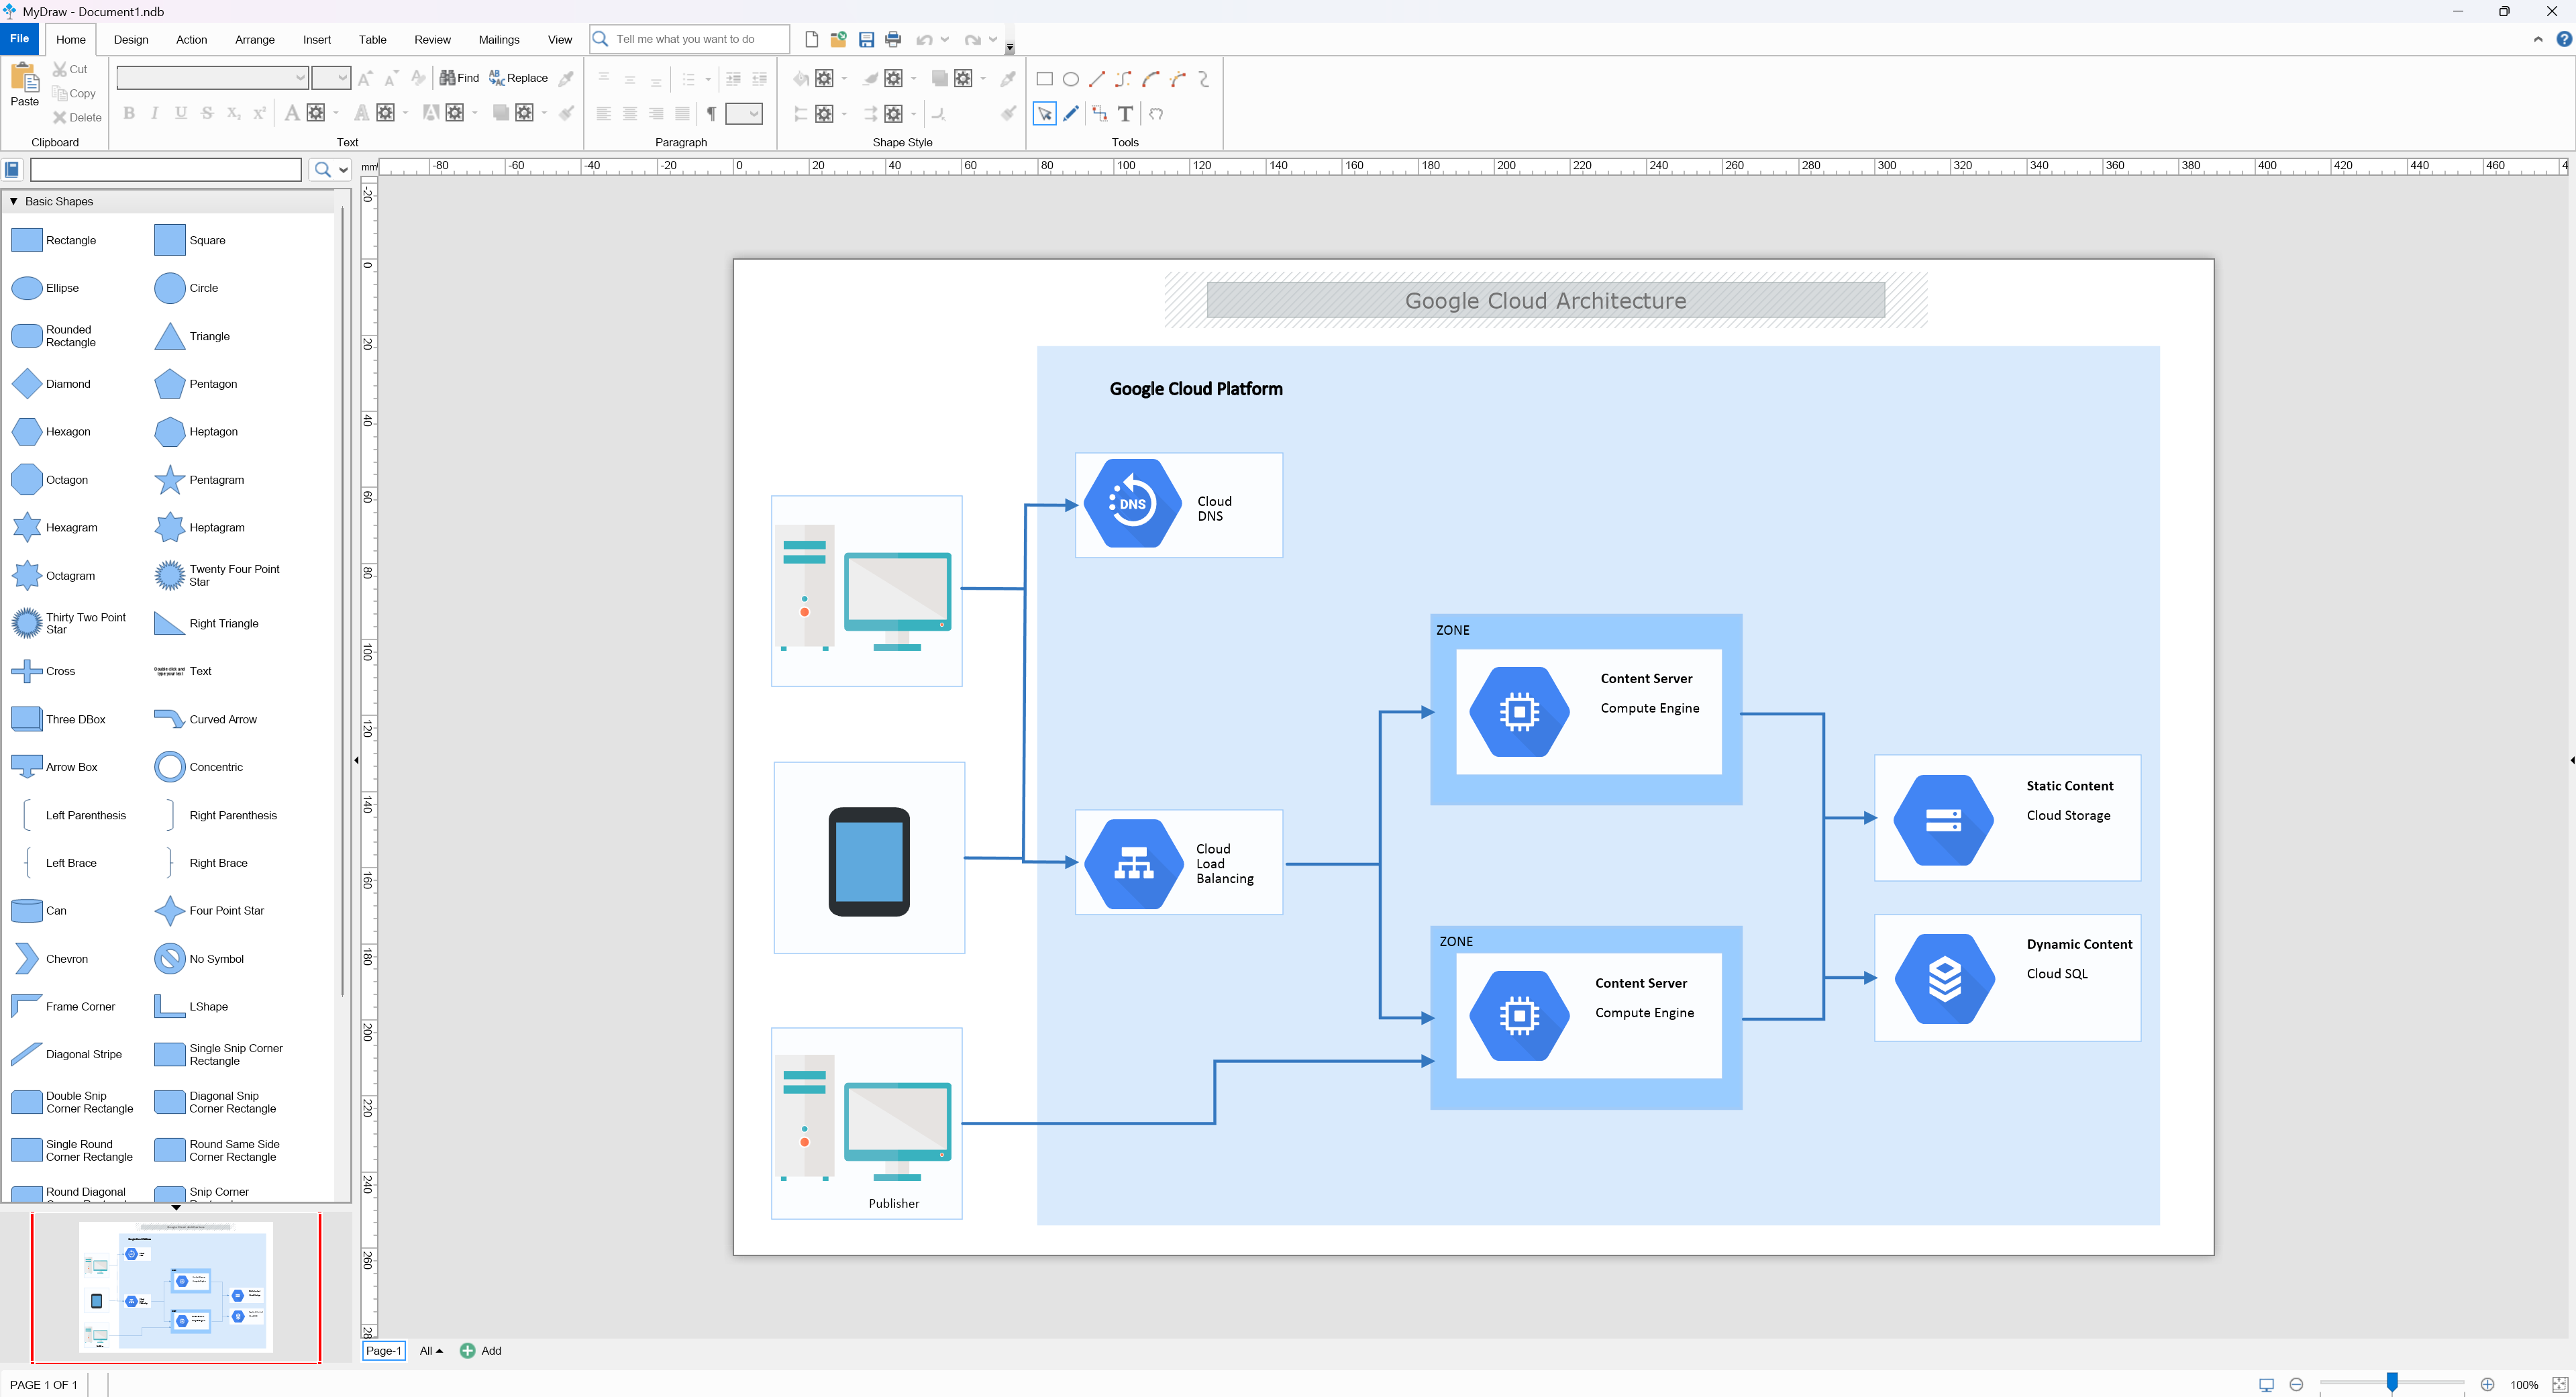Image resolution: width=2576 pixels, height=1397 pixels.
Task: Click the Save disk icon
Action: coord(866,40)
